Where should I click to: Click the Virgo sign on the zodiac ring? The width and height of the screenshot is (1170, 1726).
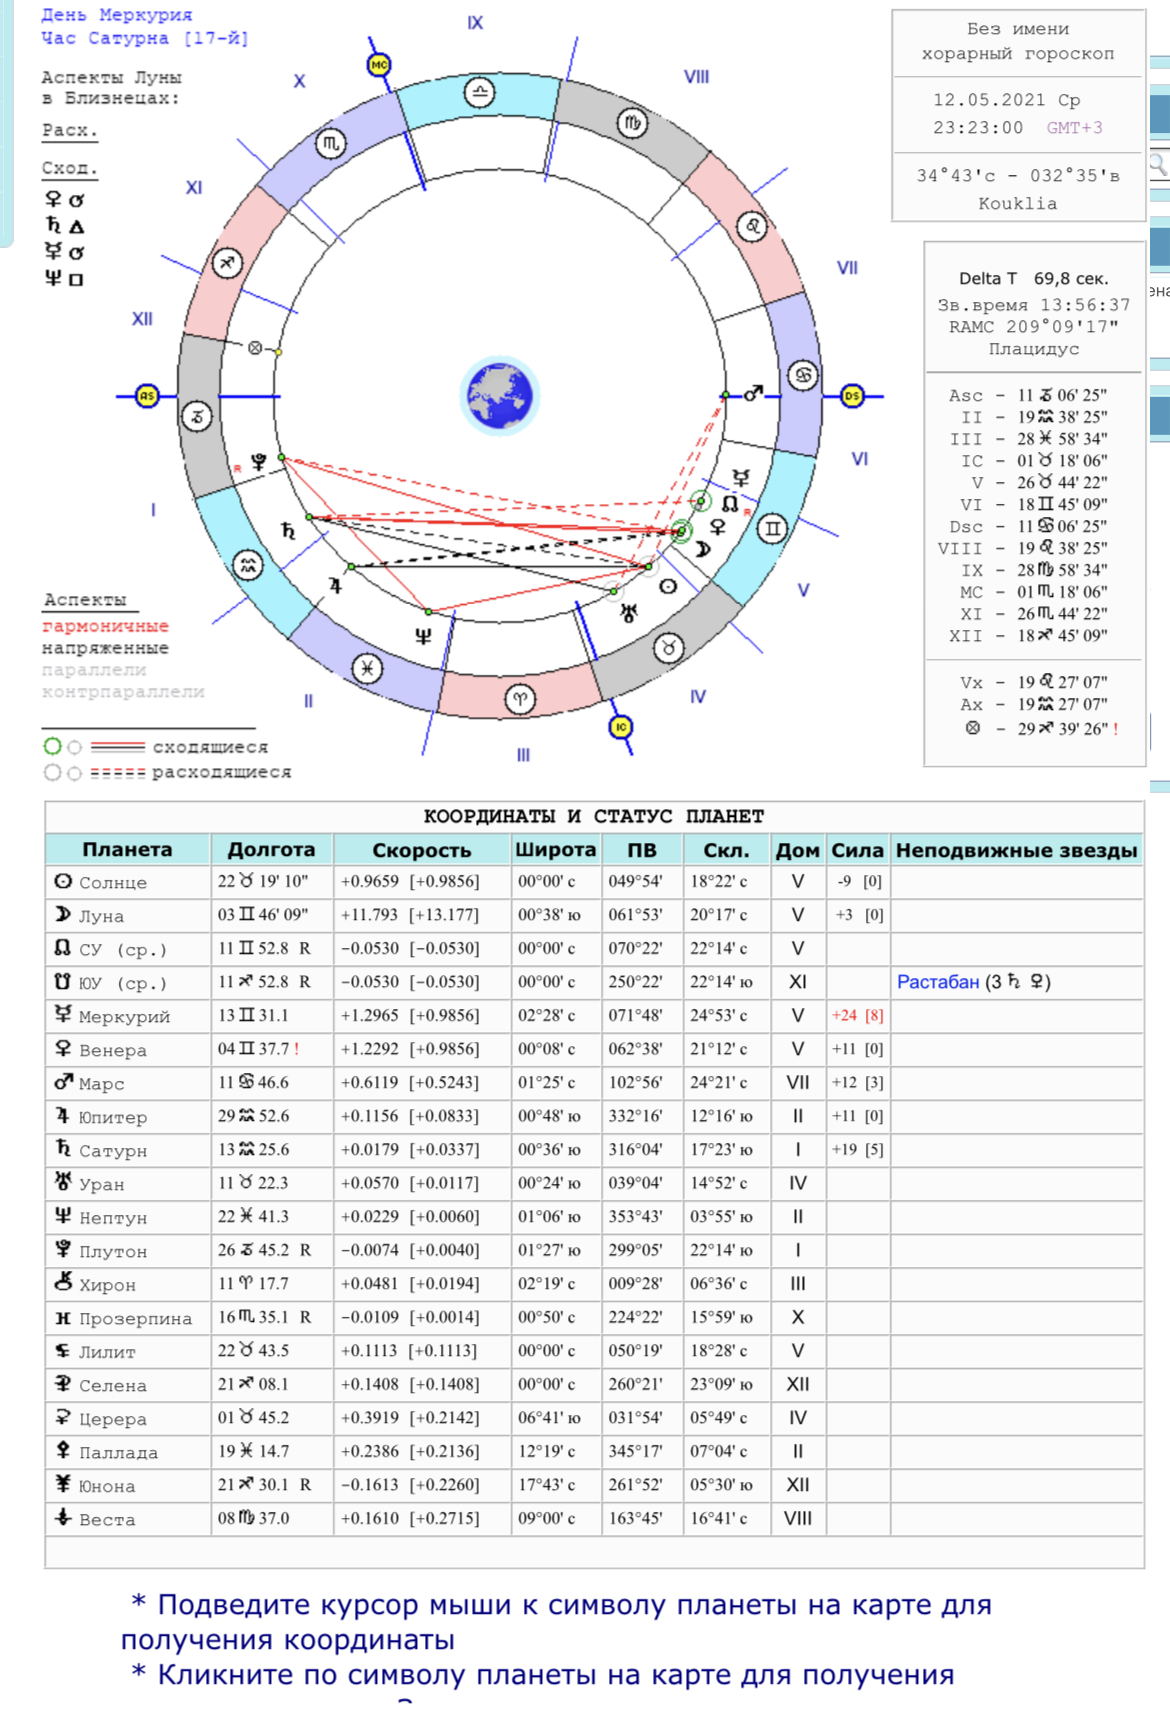pyautogui.click(x=632, y=124)
